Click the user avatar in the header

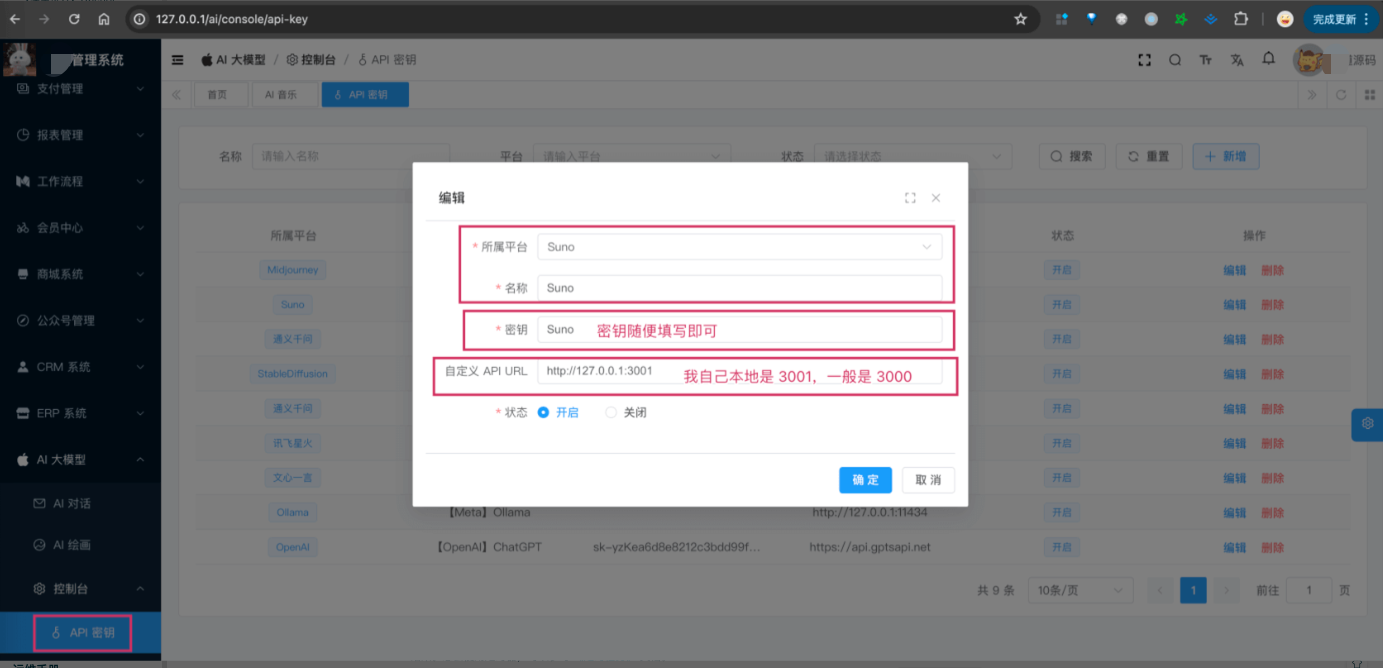click(x=1308, y=60)
